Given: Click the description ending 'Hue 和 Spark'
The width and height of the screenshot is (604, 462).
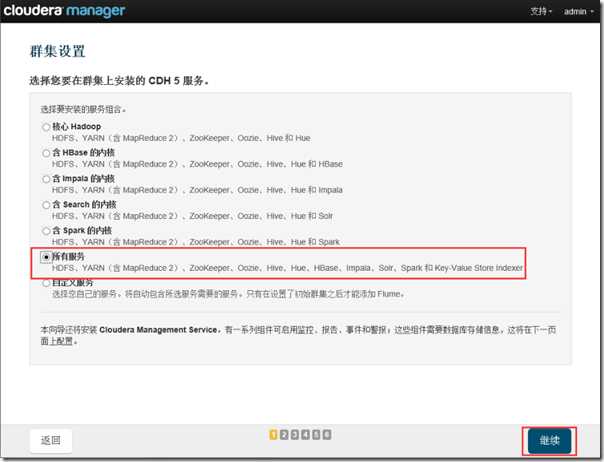Looking at the screenshot, I should tap(196, 242).
